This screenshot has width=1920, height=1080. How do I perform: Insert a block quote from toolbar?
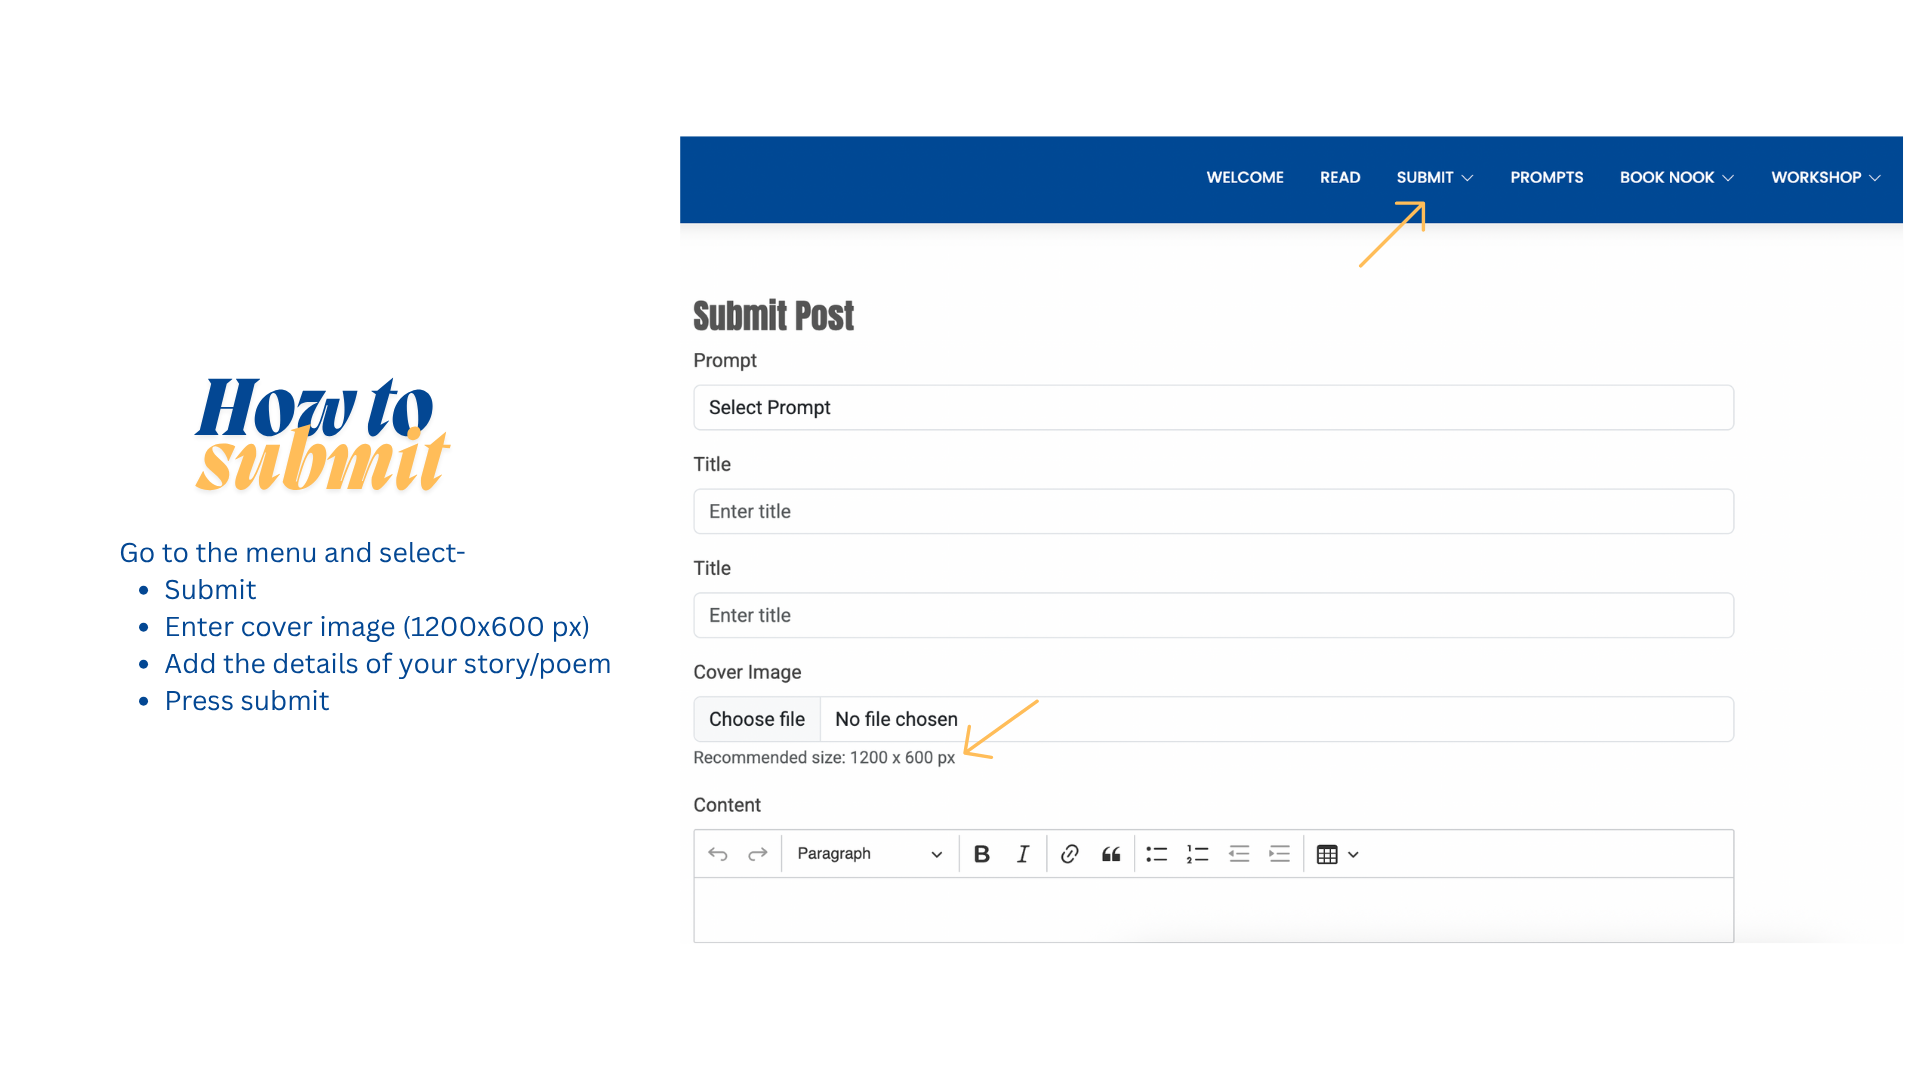(x=1111, y=854)
